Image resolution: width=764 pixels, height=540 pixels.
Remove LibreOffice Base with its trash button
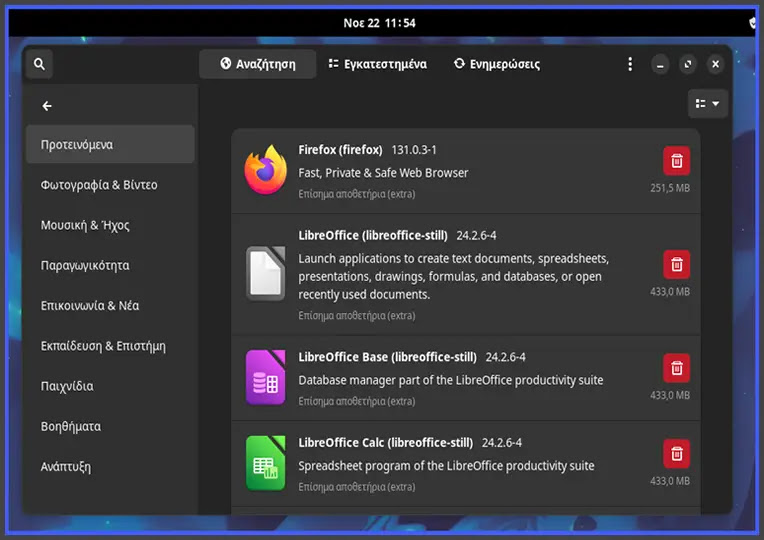(x=676, y=368)
